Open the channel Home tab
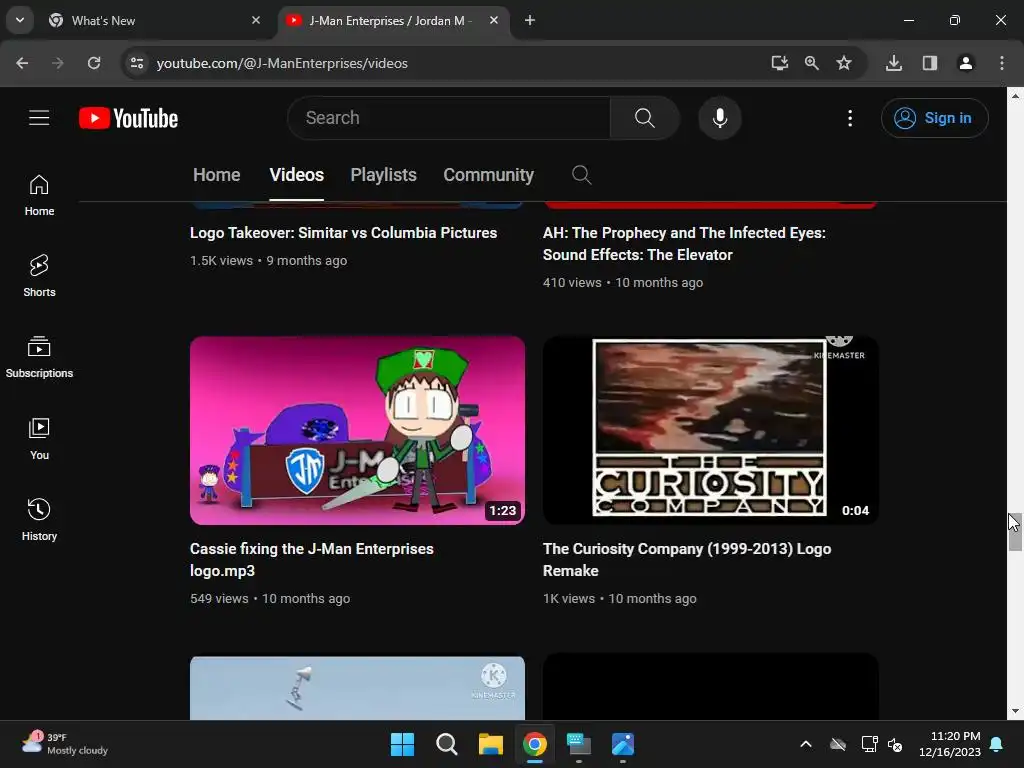 (x=216, y=174)
